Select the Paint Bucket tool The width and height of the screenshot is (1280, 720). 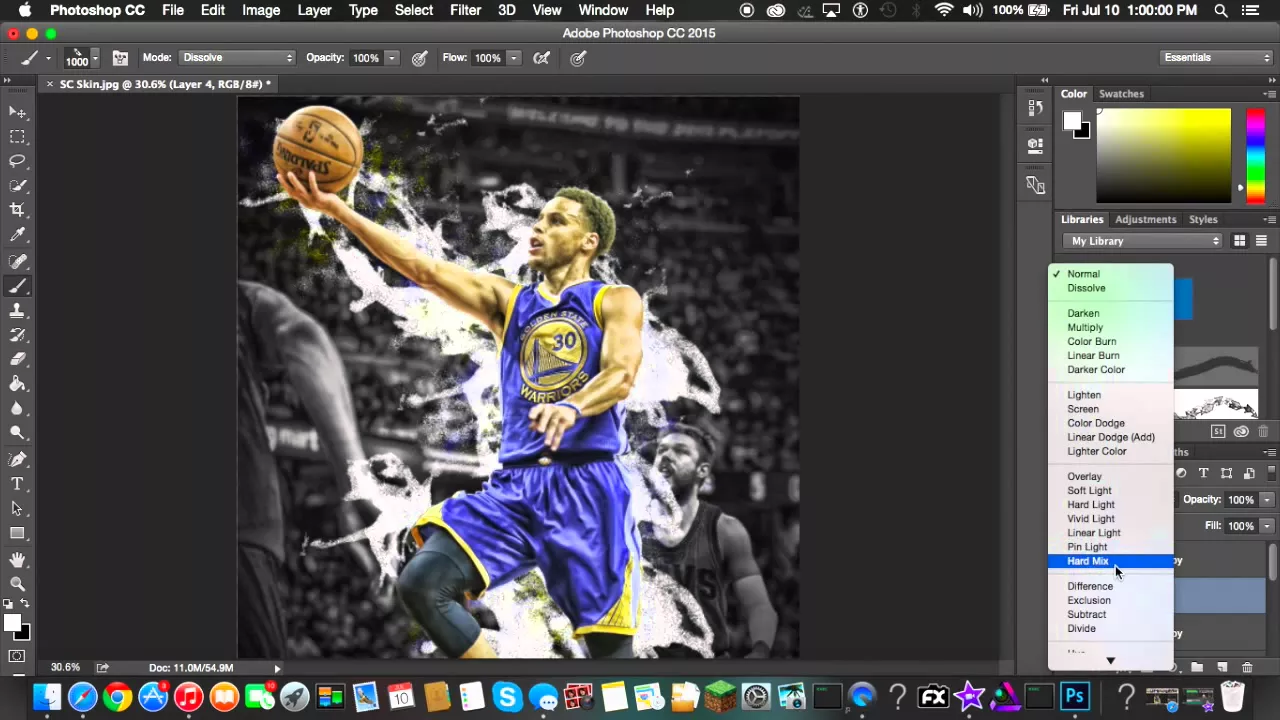point(17,384)
